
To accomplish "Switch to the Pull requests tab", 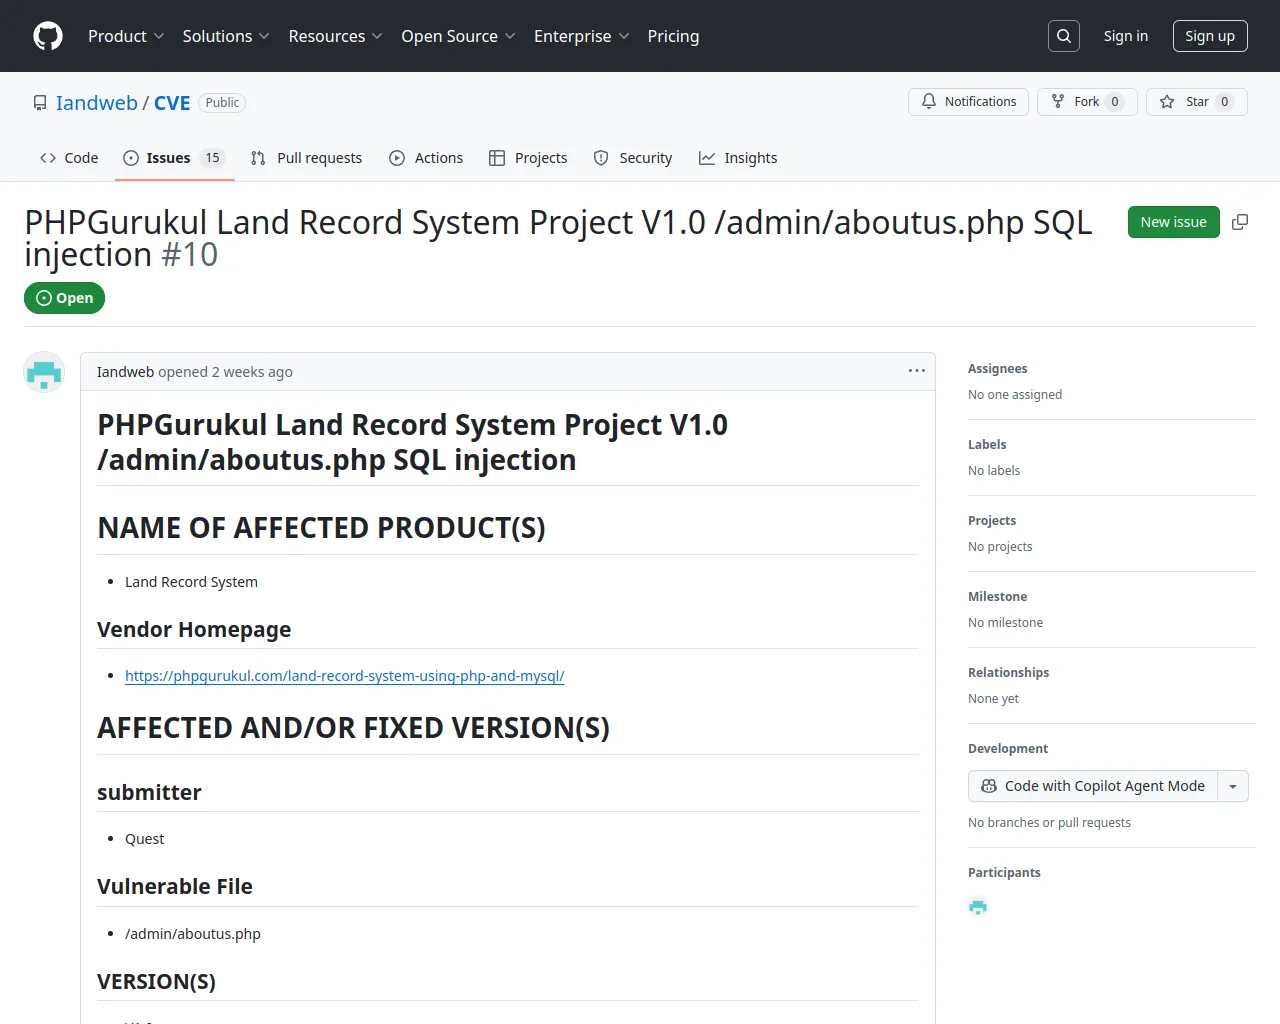I will point(306,158).
